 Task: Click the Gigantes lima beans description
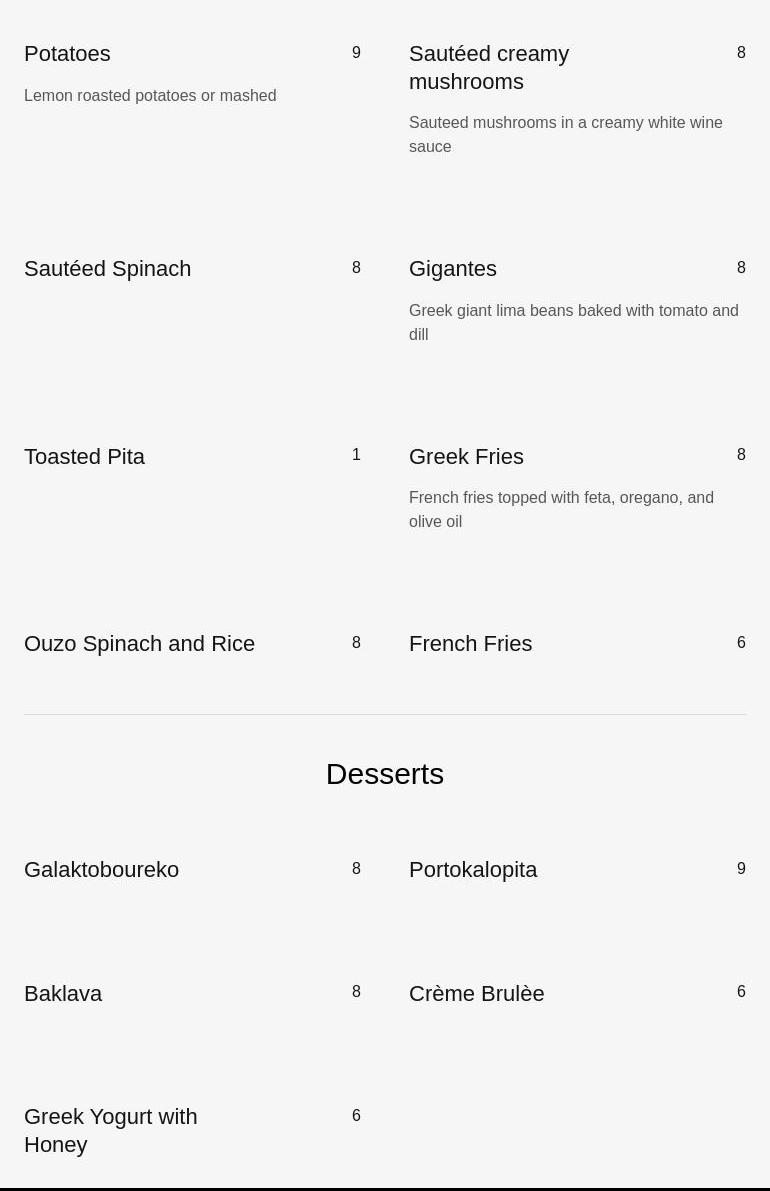[573, 322]
